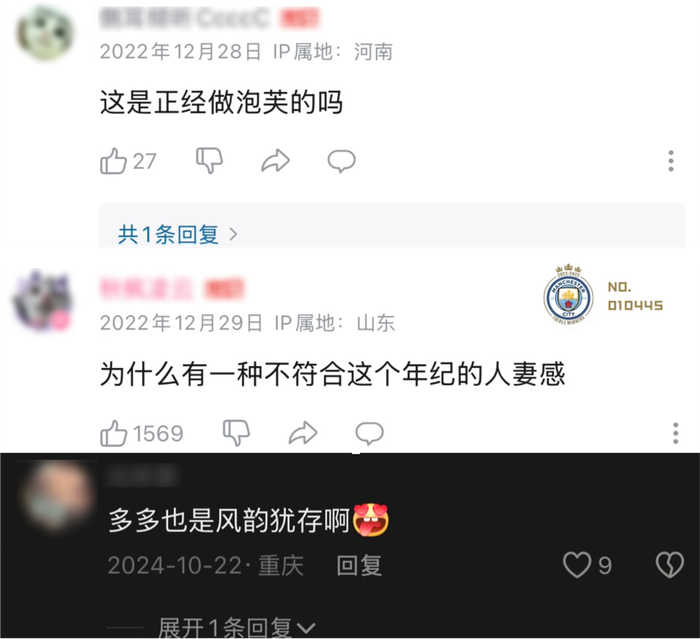Open more options for the Shandong comment
The image size is (700, 639).
coord(676,433)
